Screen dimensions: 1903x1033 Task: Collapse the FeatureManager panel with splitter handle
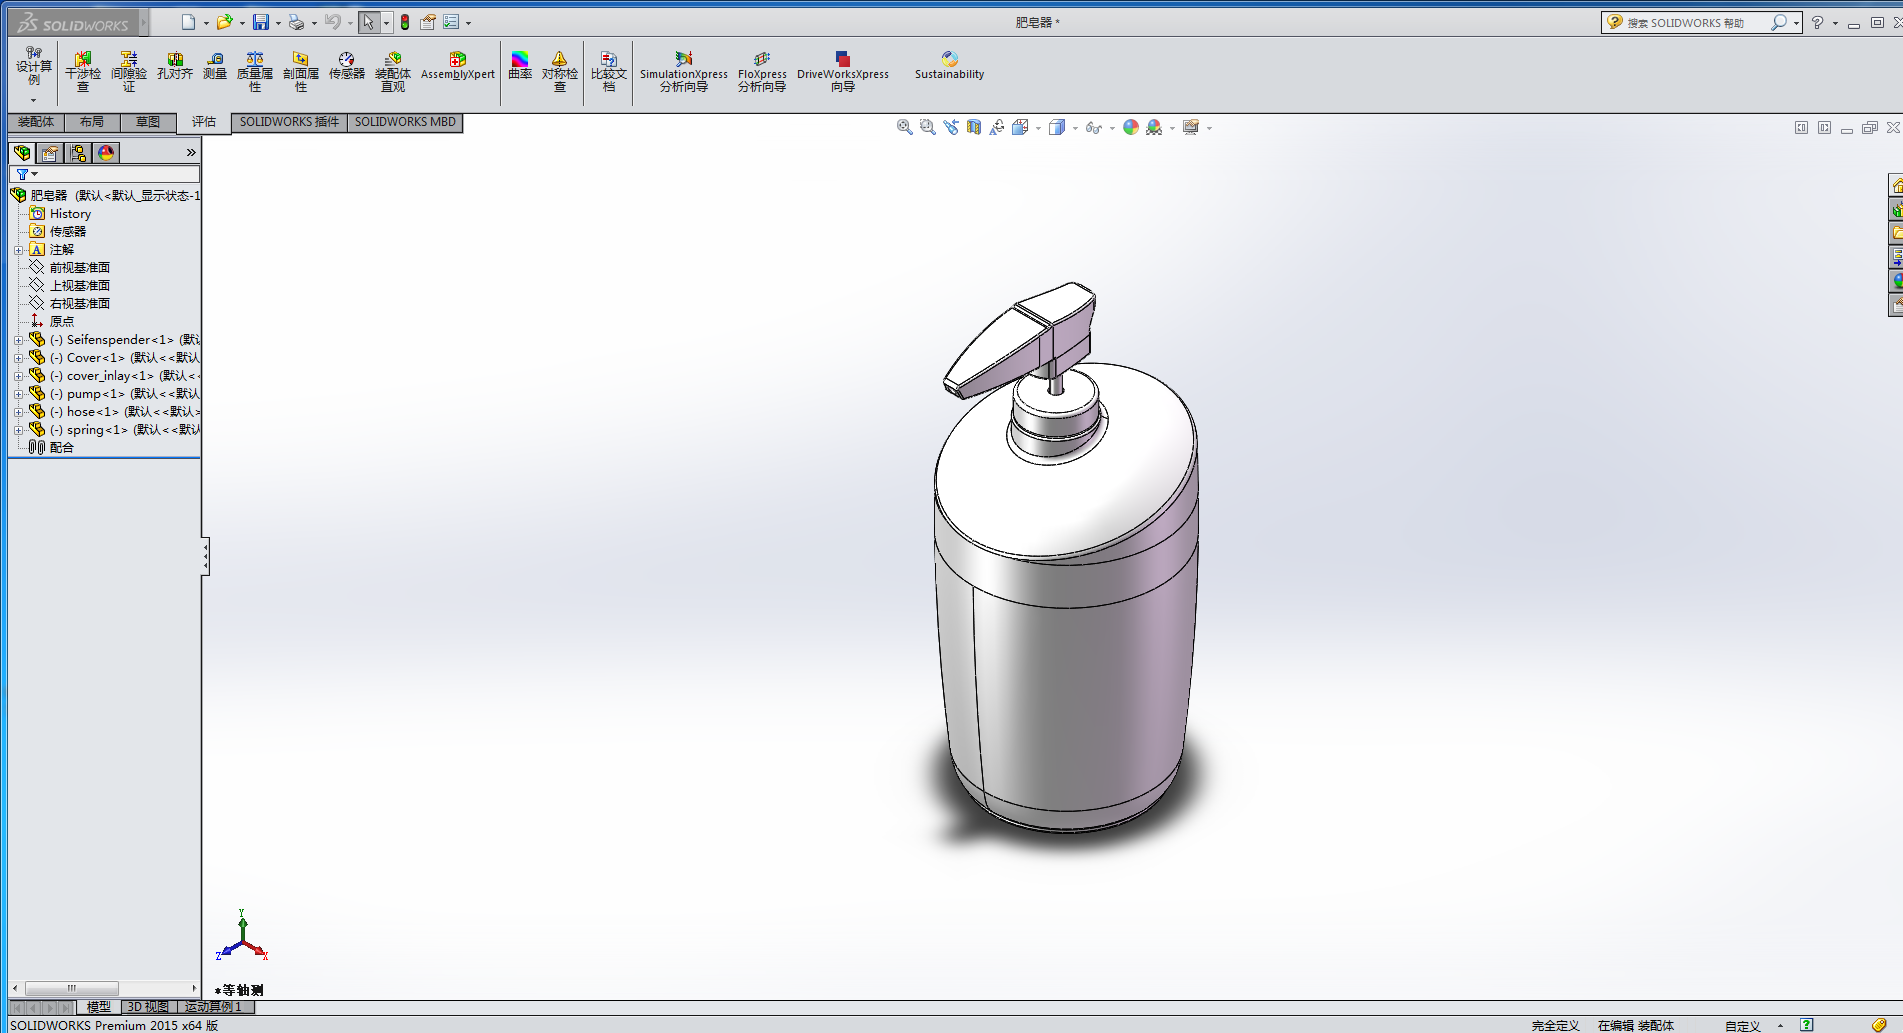coord(205,556)
